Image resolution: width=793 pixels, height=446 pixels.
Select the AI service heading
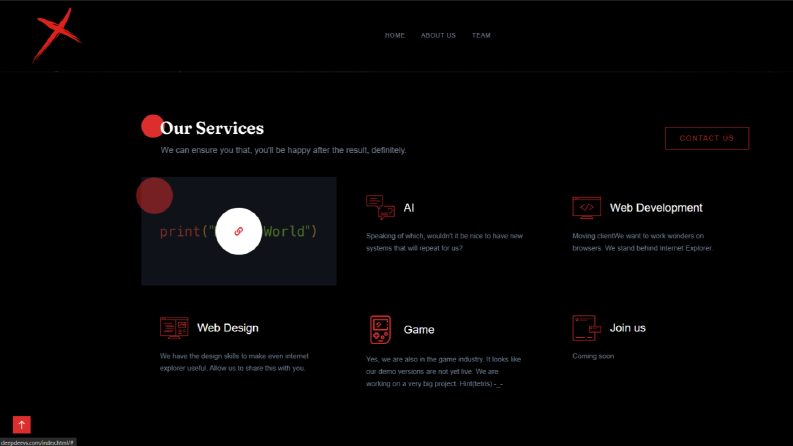tap(409, 208)
